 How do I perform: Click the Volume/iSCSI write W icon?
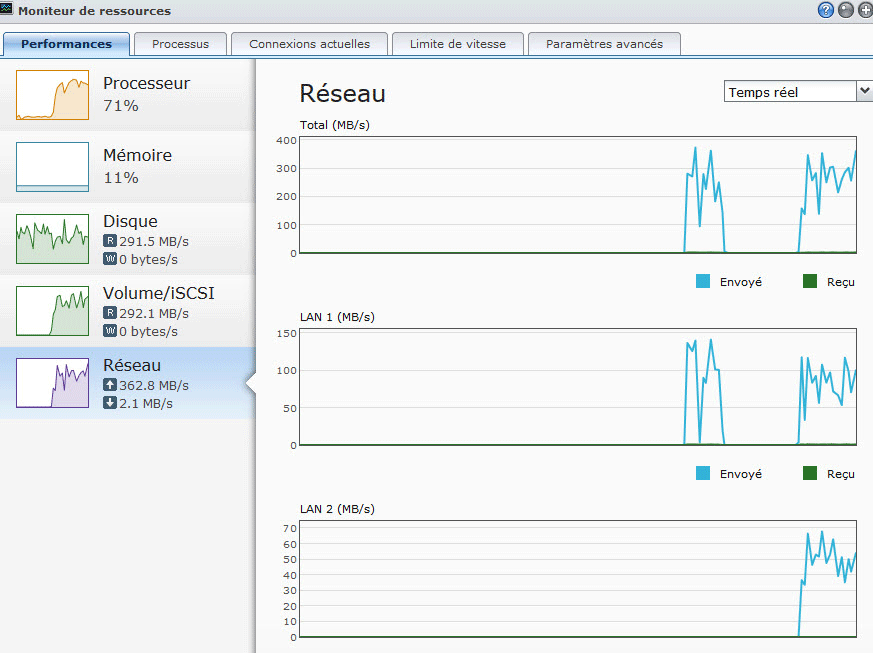[110, 331]
